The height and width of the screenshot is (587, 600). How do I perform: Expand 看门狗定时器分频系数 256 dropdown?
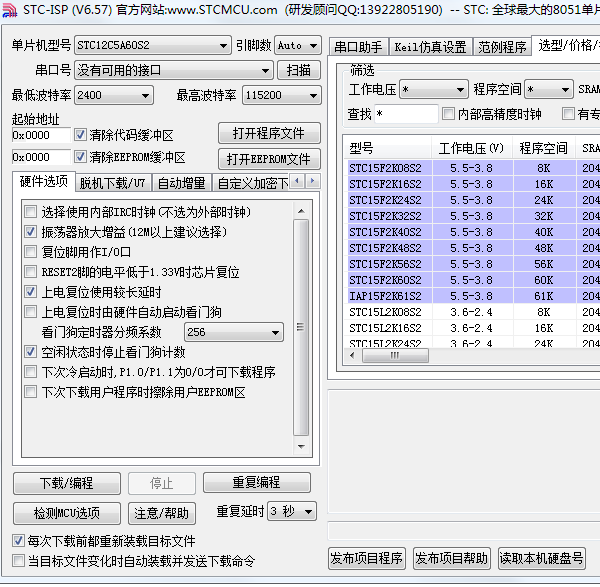point(234,332)
